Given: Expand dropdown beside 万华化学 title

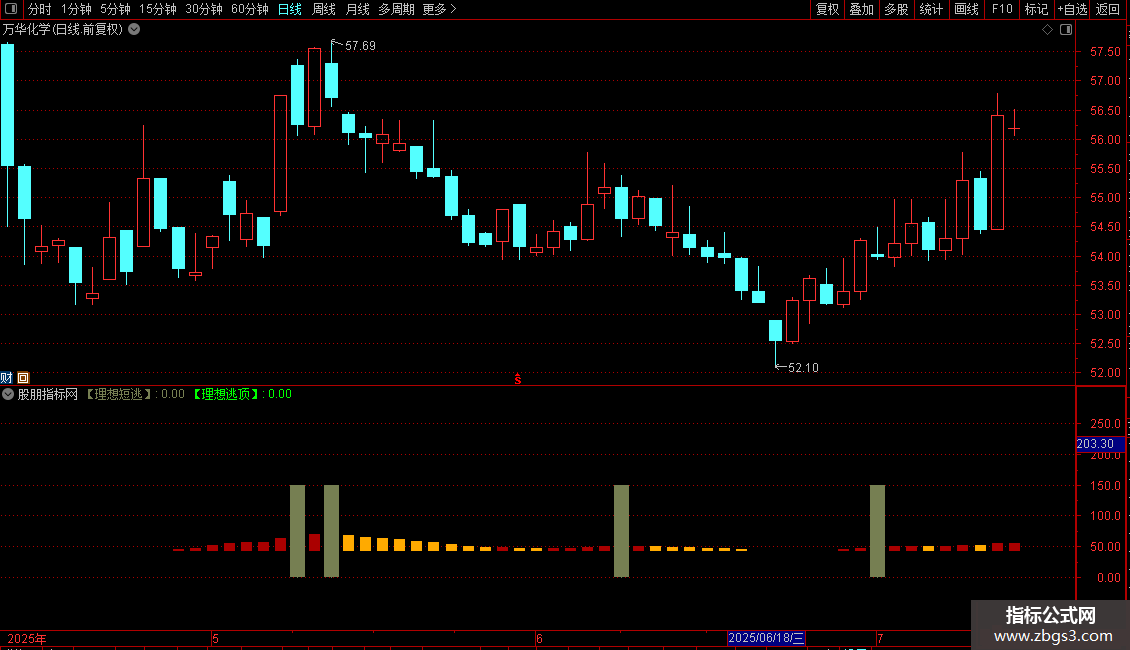Looking at the screenshot, I should click(134, 30).
